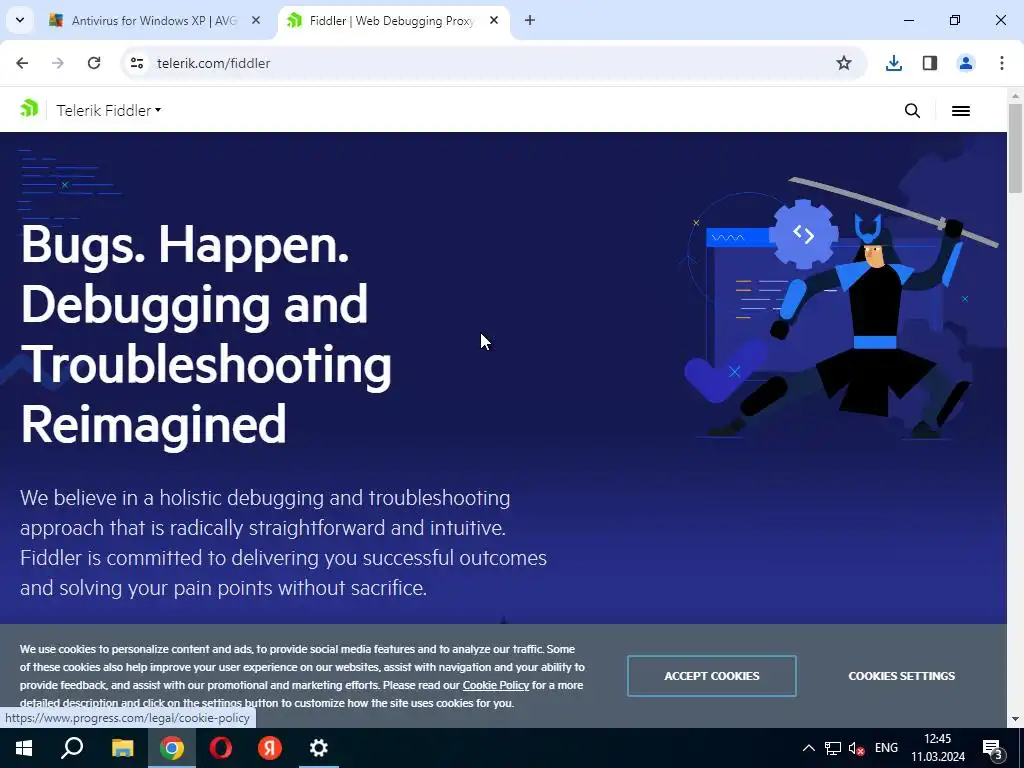Open Chrome downloads icon

(893, 63)
